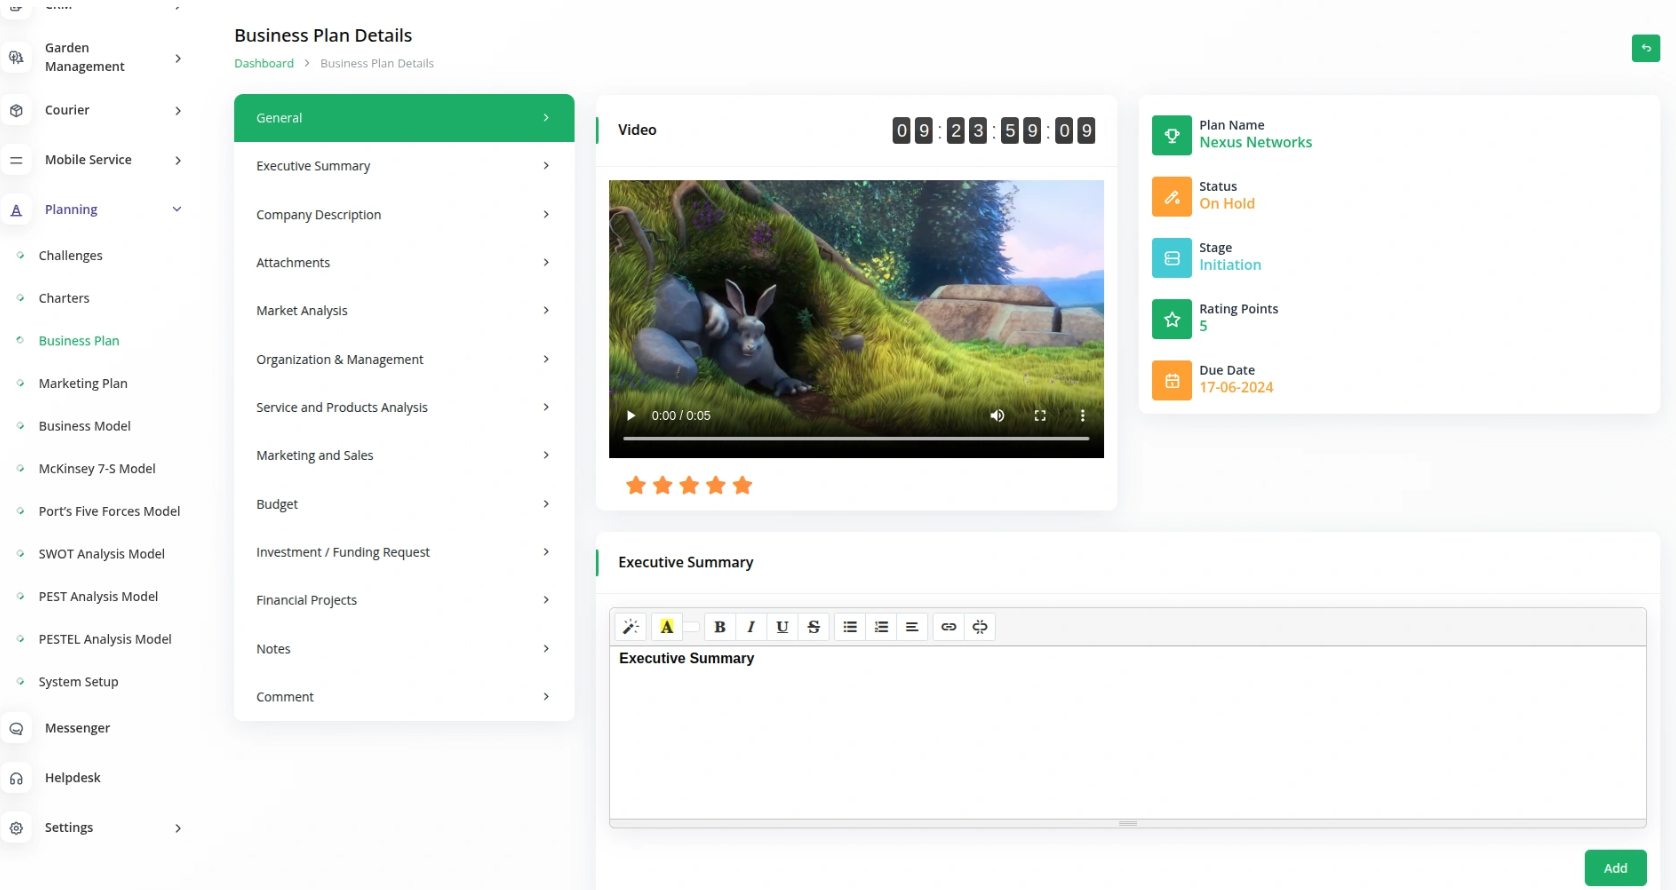Image resolution: width=1676 pixels, height=890 pixels.
Task: Open the color dropdown beside highlight button
Action: [691, 627]
